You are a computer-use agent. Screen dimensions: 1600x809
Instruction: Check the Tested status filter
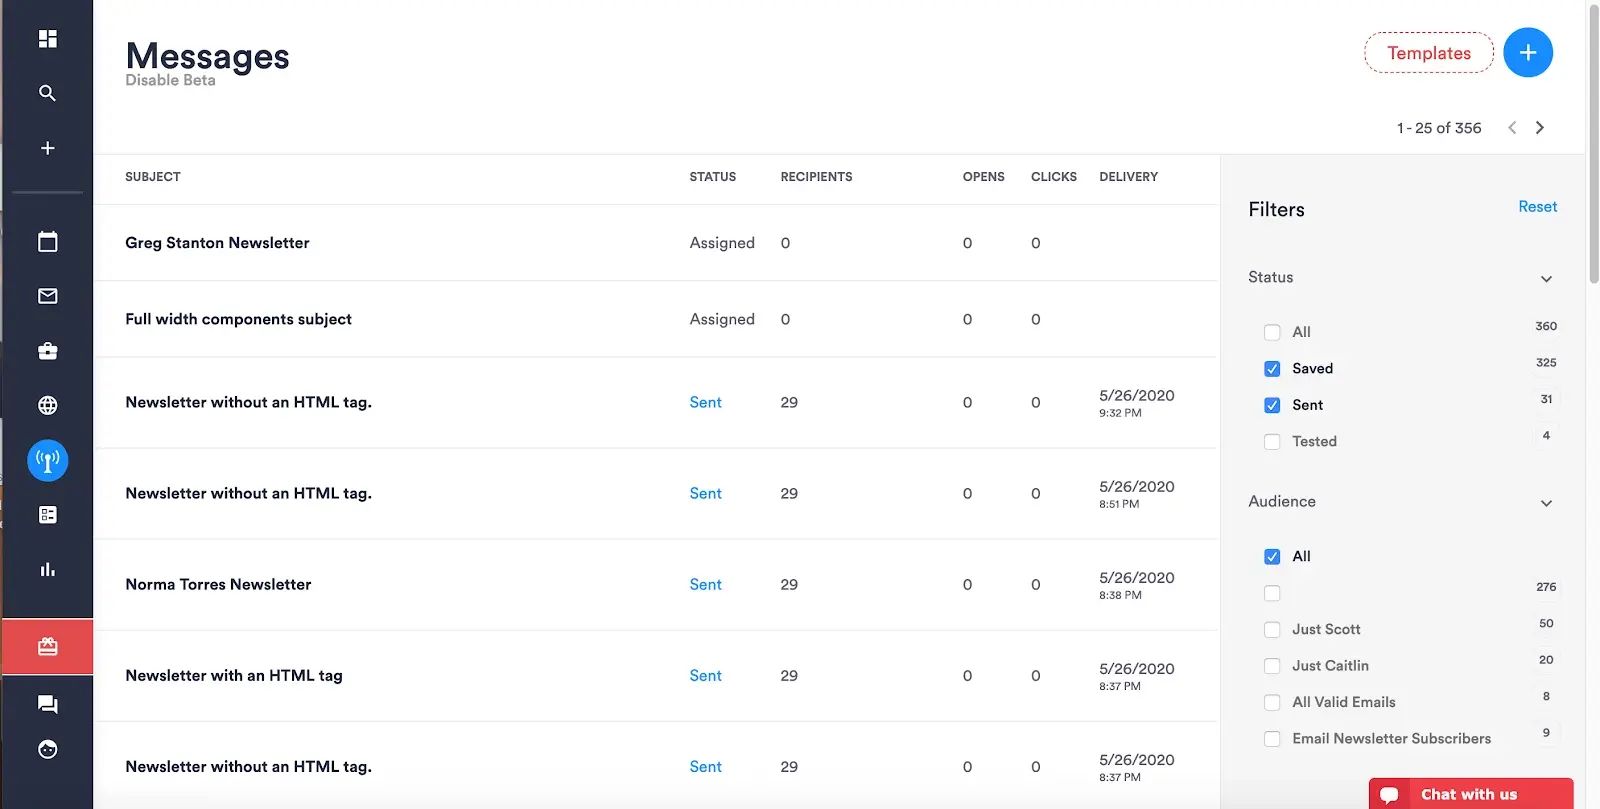click(1272, 441)
